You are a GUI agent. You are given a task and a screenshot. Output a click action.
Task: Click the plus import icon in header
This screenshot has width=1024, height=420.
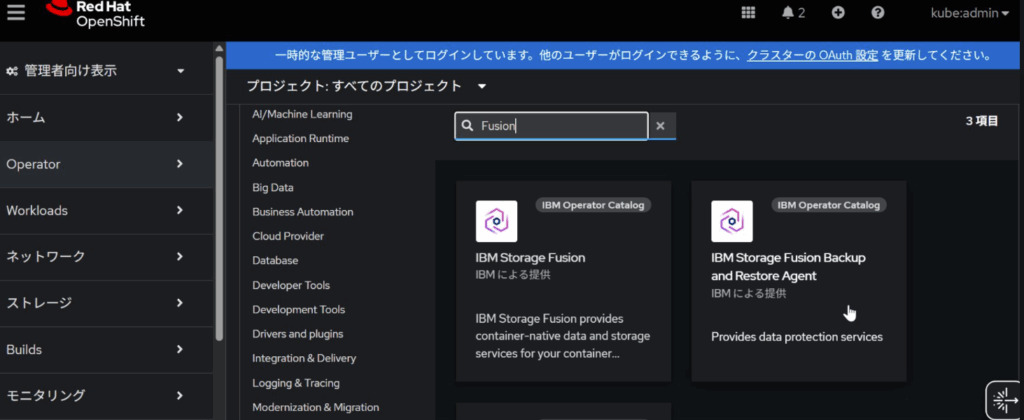tap(838, 13)
